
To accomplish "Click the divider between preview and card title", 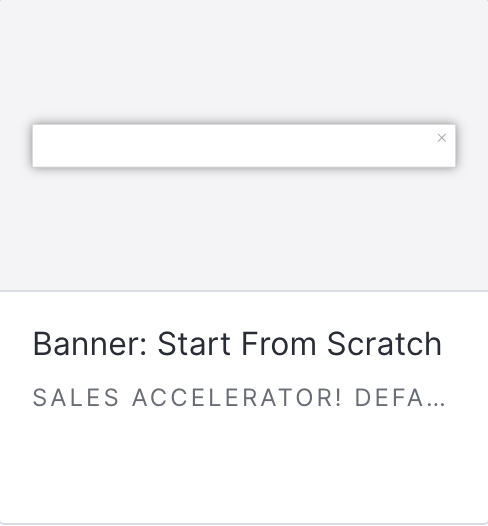I will pos(244,291).
